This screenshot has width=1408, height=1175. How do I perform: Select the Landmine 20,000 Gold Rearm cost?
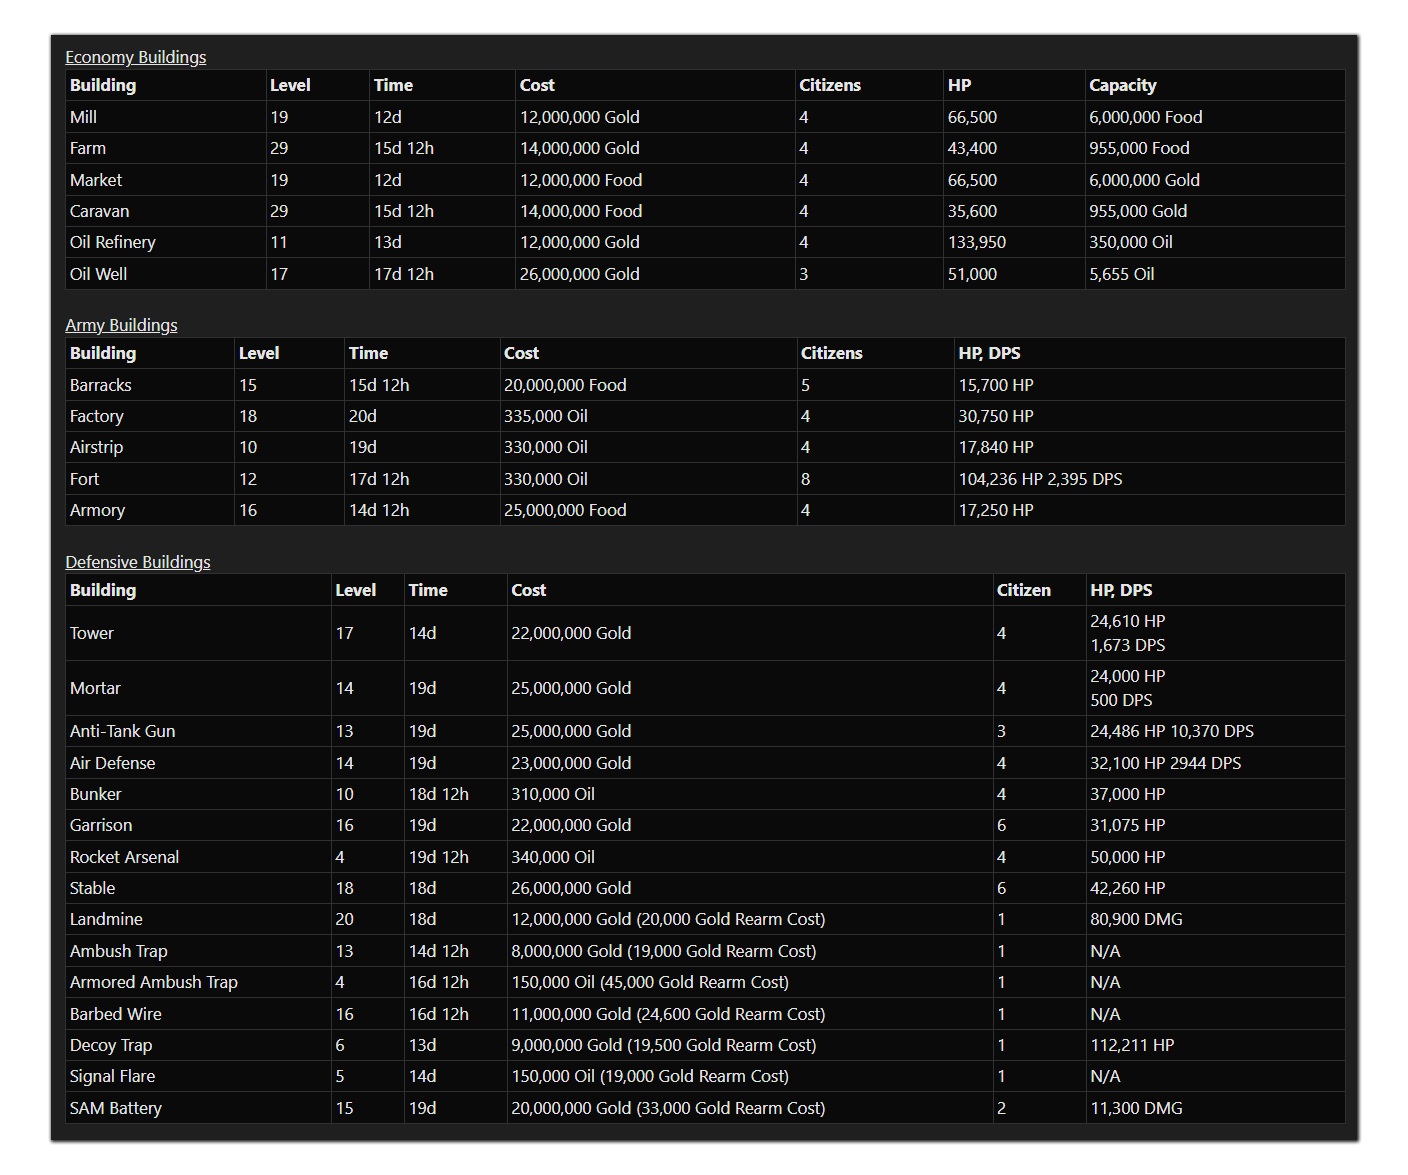(x=731, y=919)
